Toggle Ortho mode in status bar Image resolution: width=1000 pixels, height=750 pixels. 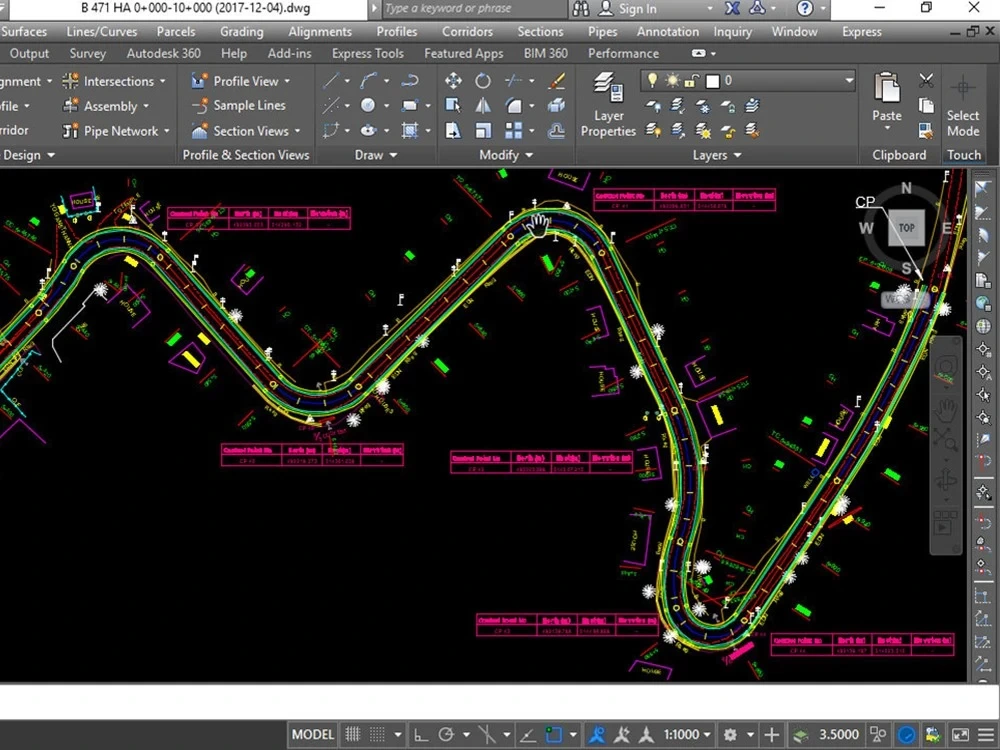tap(420, 735)
